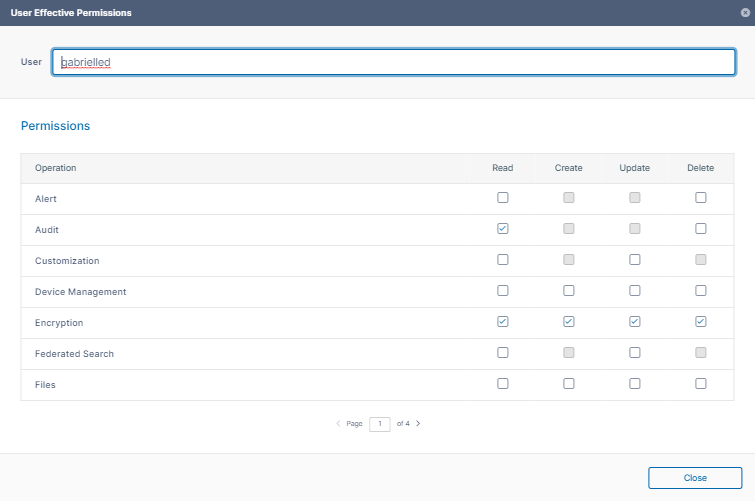
Task: Uncheck Audit Read checkbox
Action: [503, 228]
